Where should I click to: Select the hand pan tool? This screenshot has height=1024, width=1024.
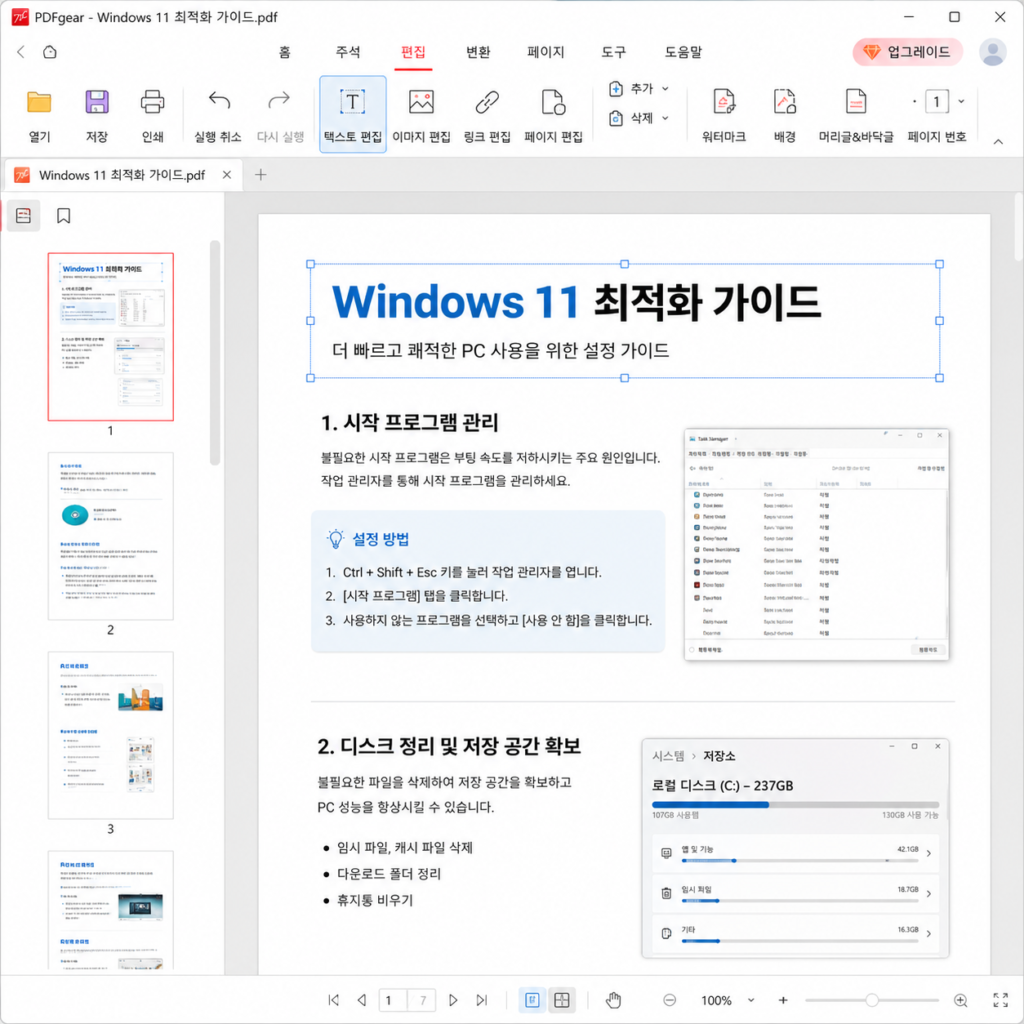tap(613, 1000)
